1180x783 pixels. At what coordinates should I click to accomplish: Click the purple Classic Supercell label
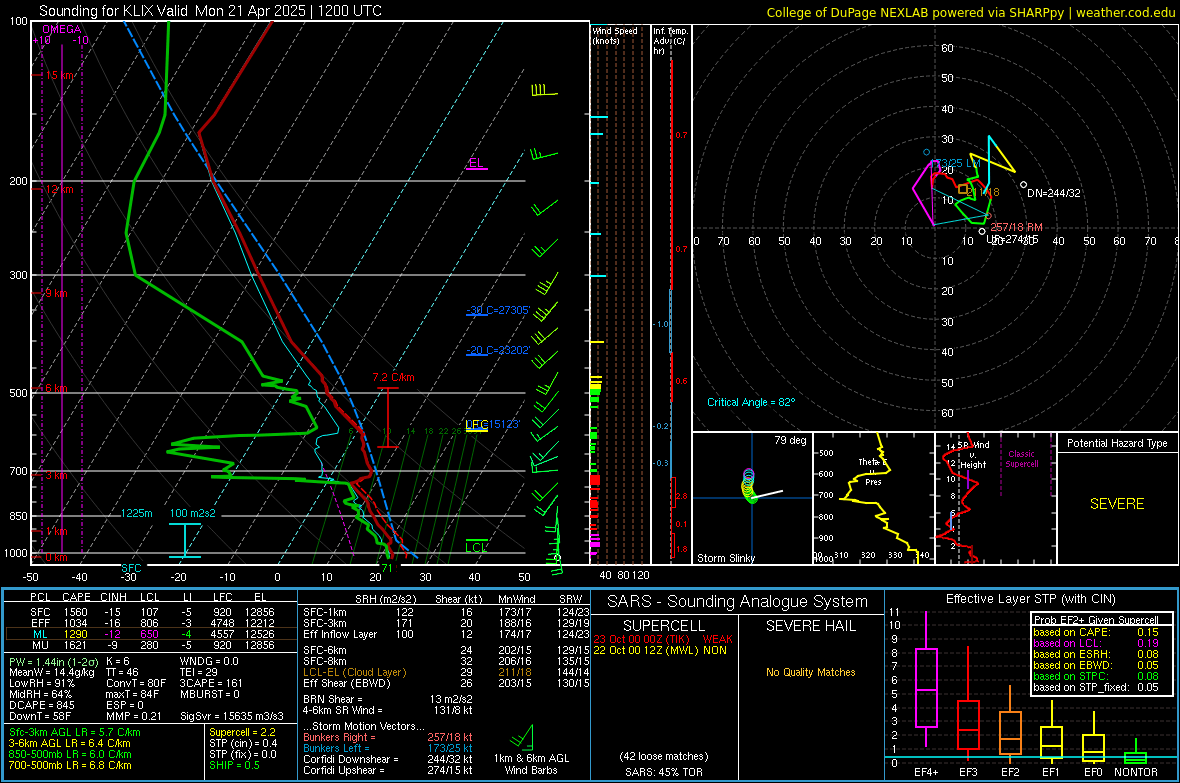(x=1021, y=459)
